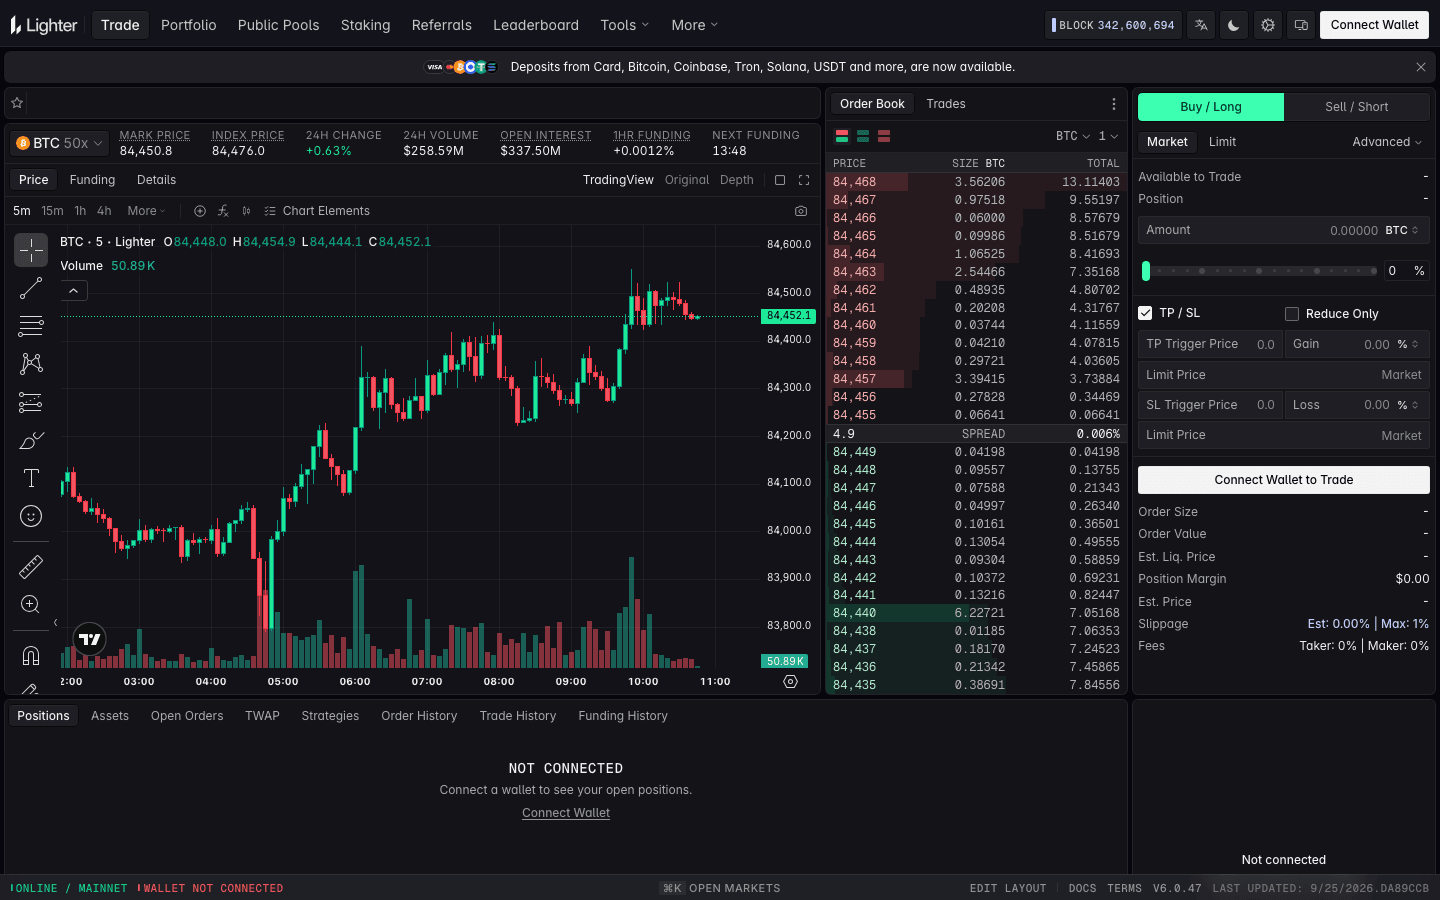Toggle dark mode with the moon icon
The image size is (1440, 900).
click(x=1234, y=25)
